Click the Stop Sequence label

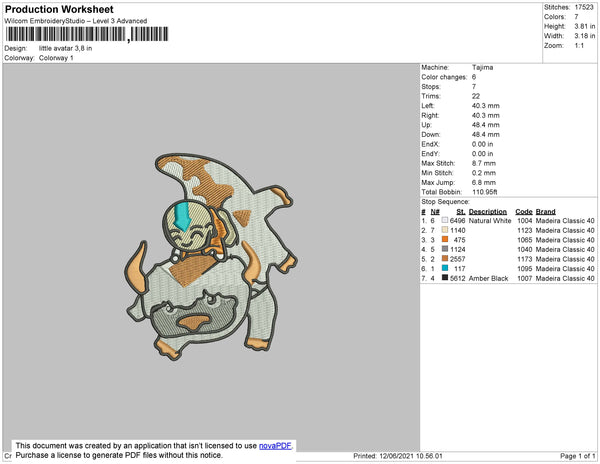[x=445, y=202]
